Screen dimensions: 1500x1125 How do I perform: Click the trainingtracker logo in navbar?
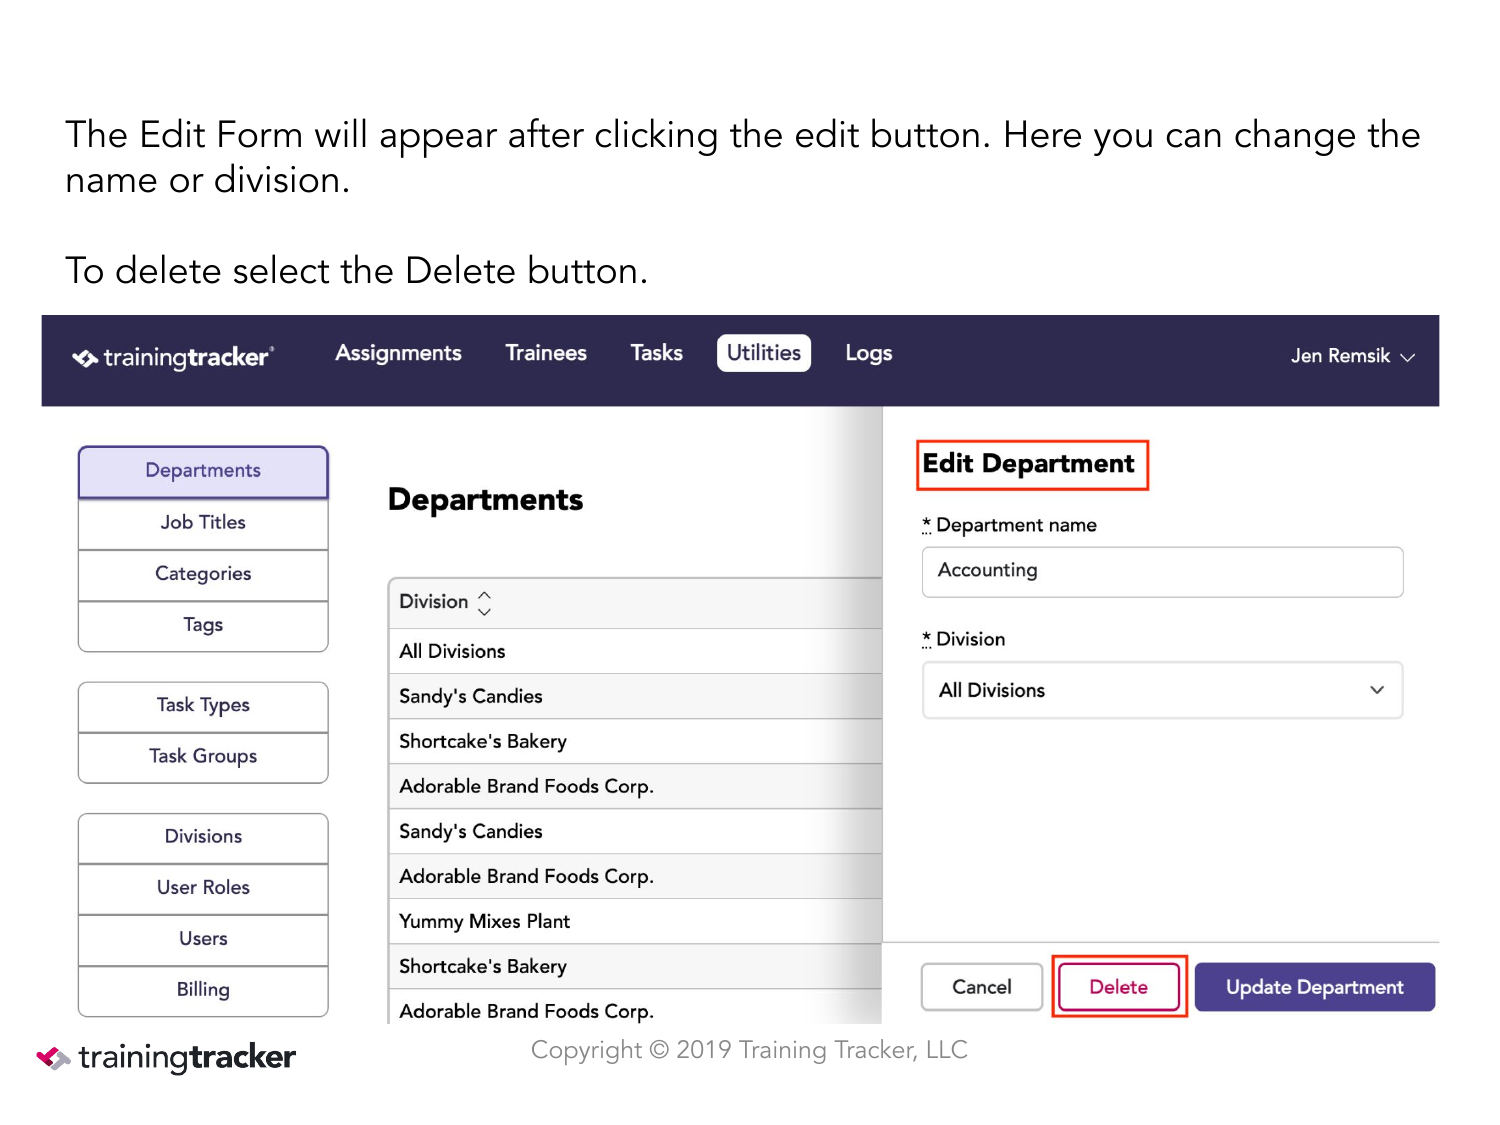[x=173, y=358]
